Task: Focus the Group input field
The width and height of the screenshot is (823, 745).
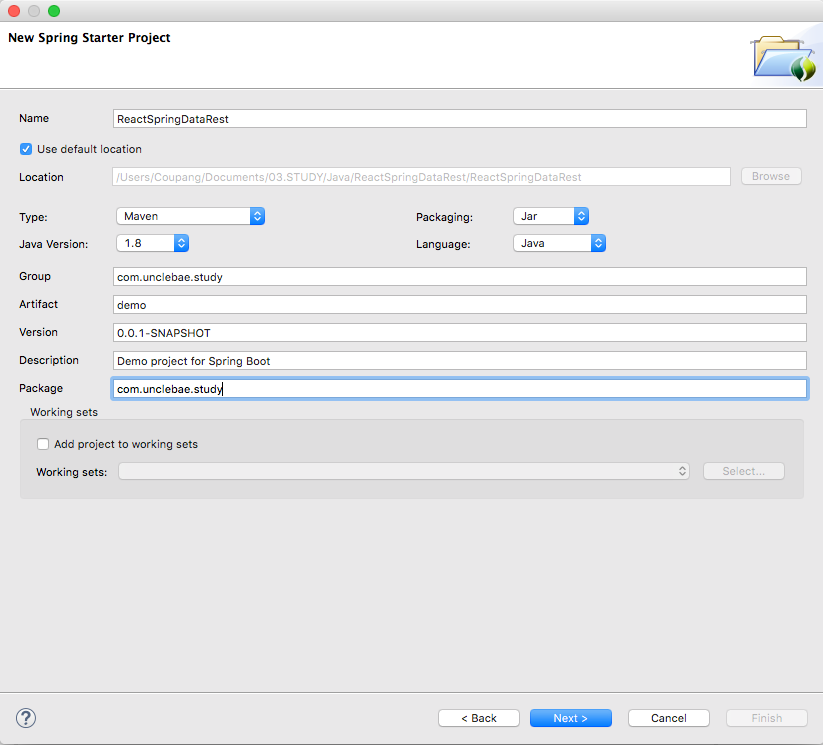Action: 460,277
